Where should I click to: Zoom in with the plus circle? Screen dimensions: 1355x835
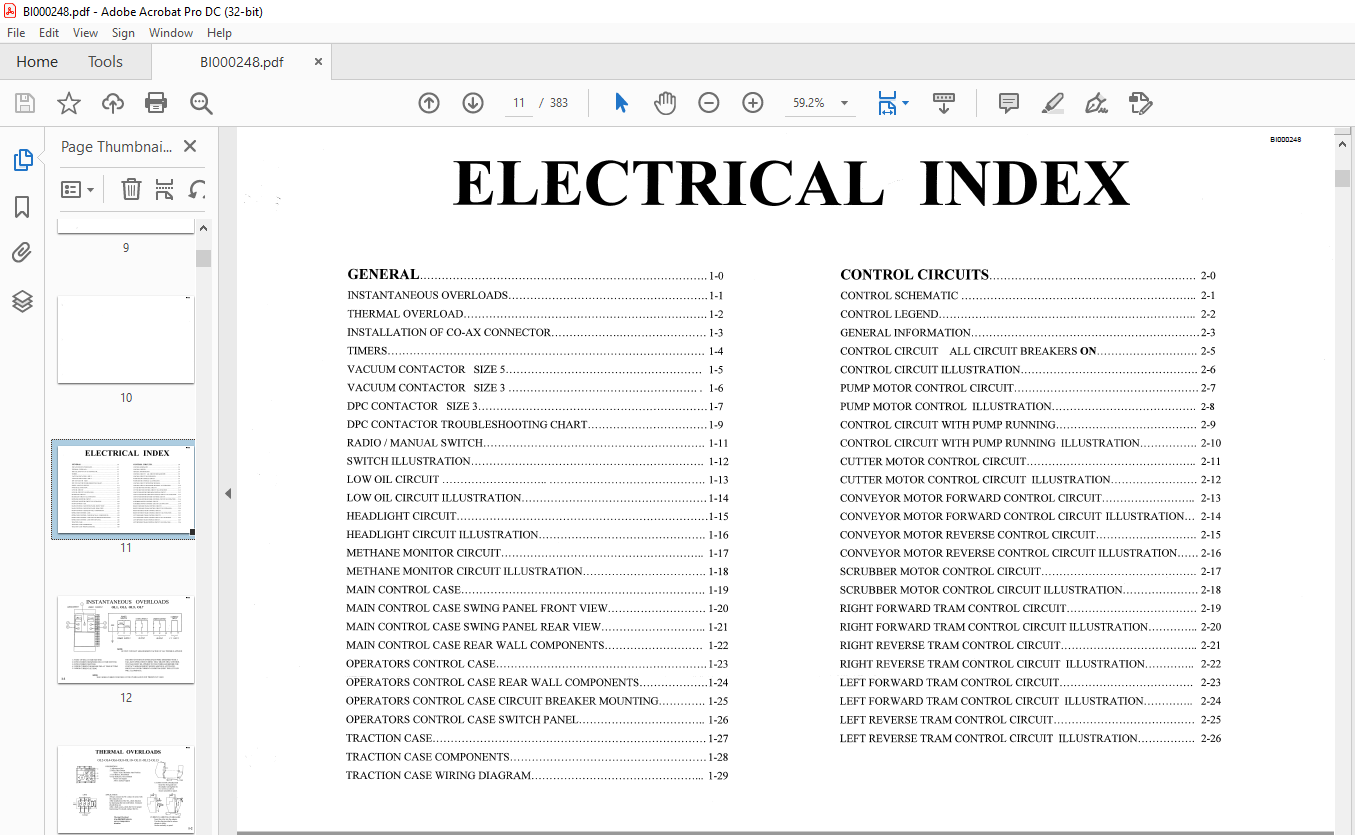coord(753,103)
